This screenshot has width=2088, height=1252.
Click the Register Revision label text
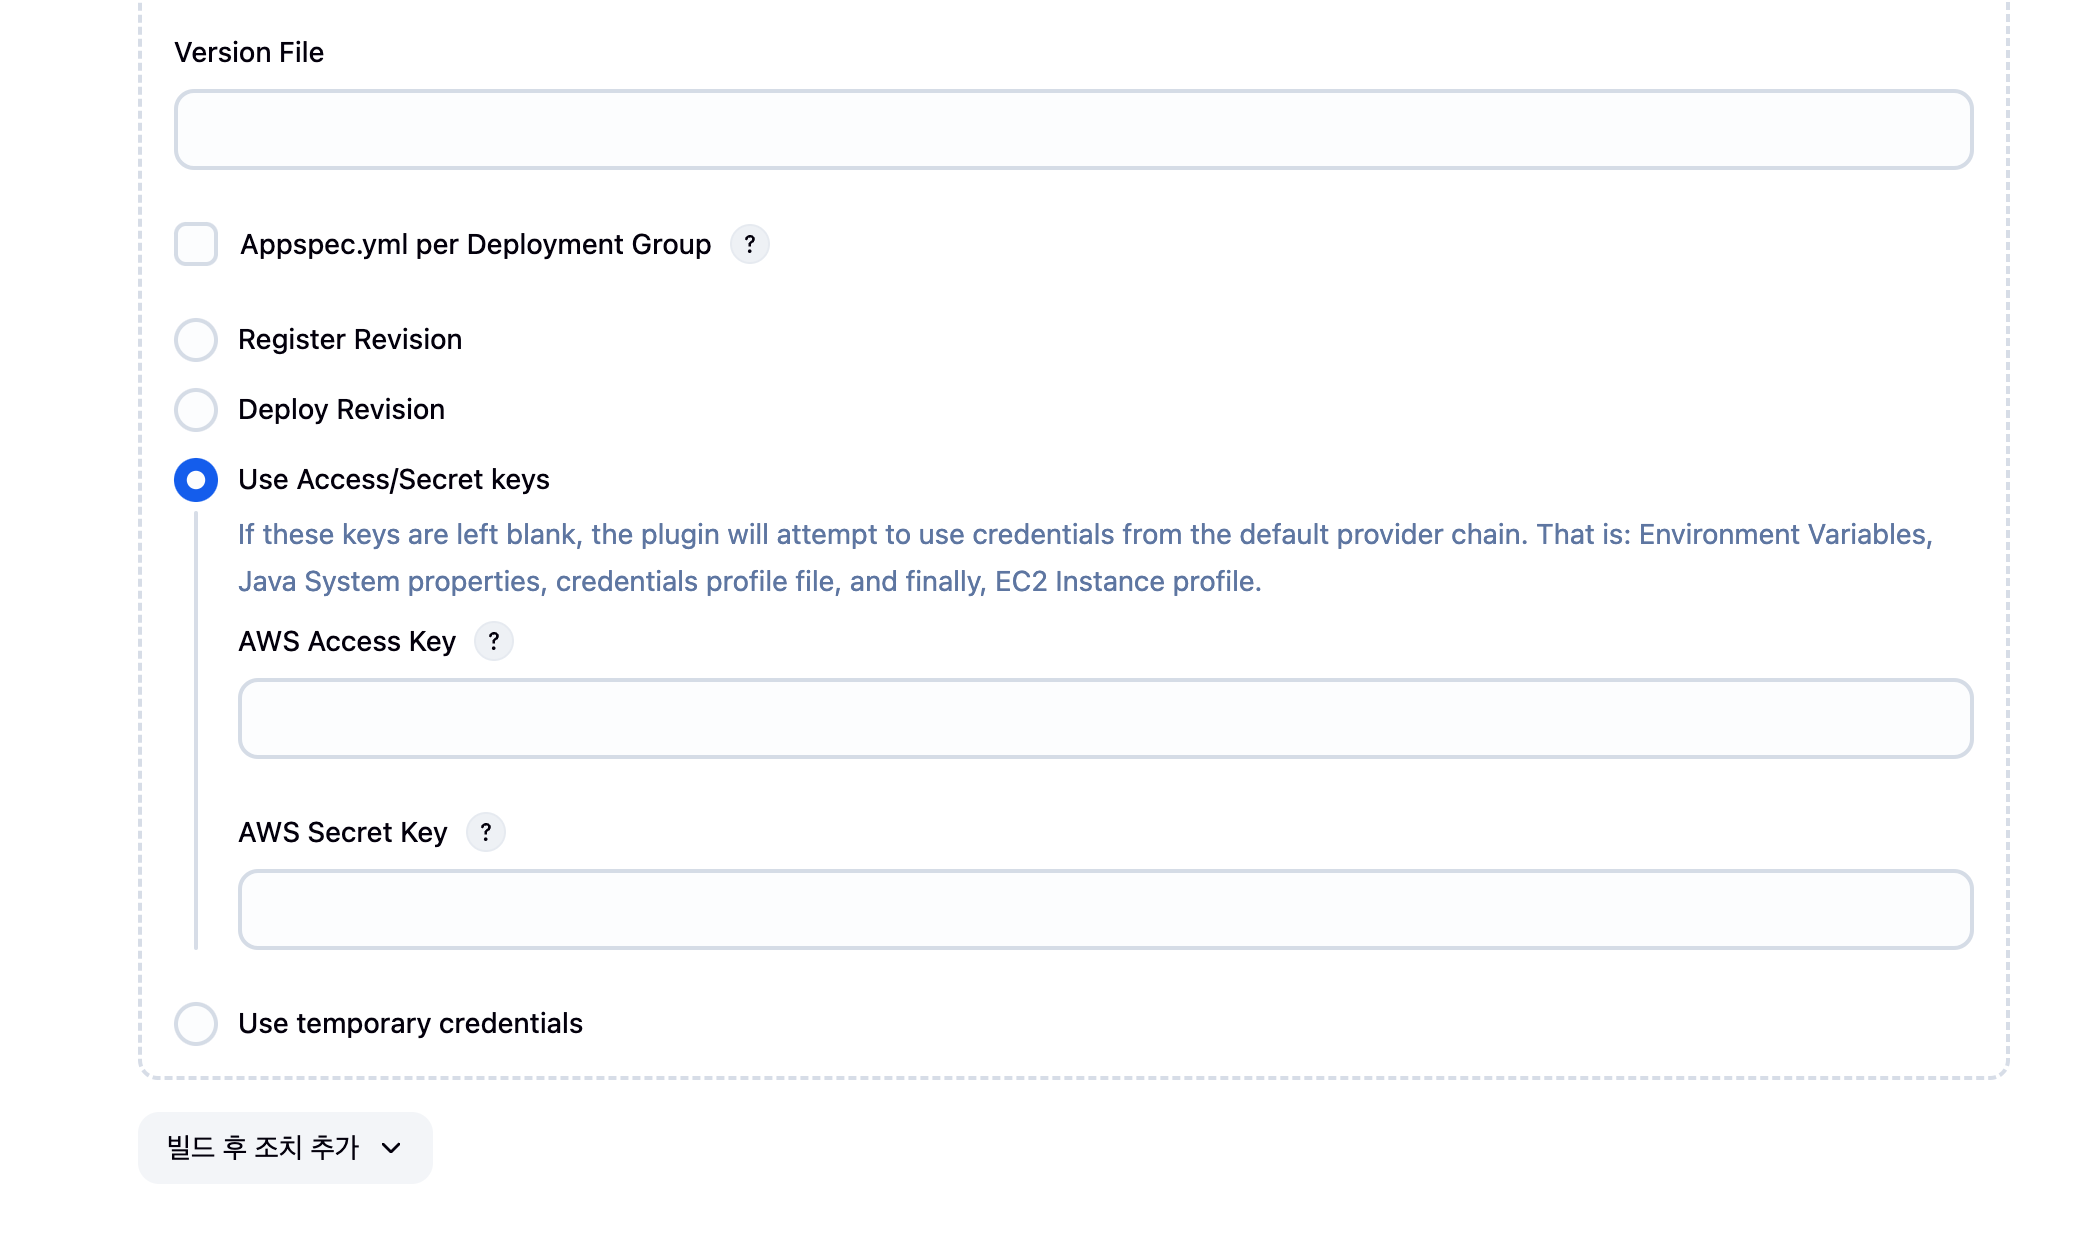tap(350, 340)
